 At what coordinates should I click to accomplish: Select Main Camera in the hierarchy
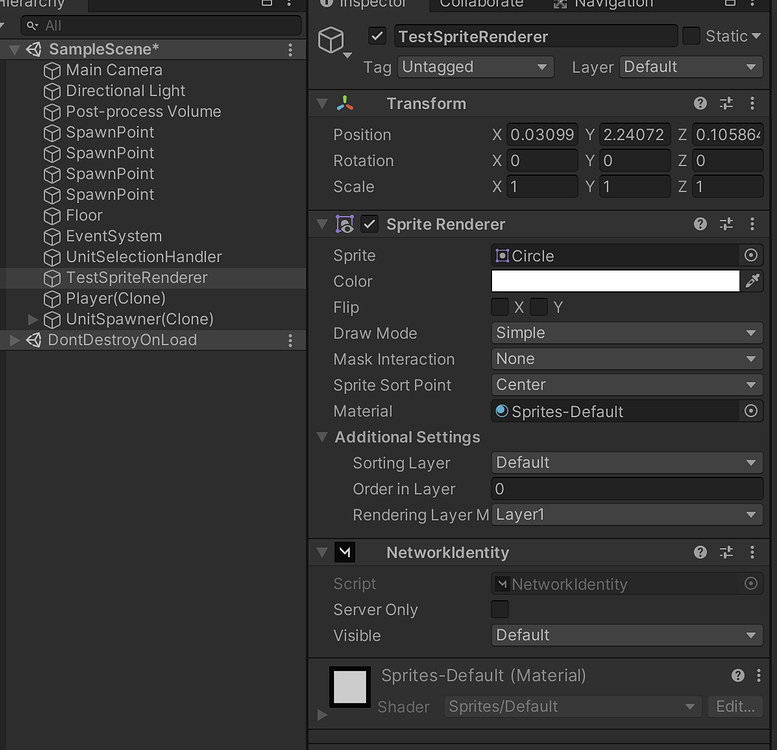[113, 70]
